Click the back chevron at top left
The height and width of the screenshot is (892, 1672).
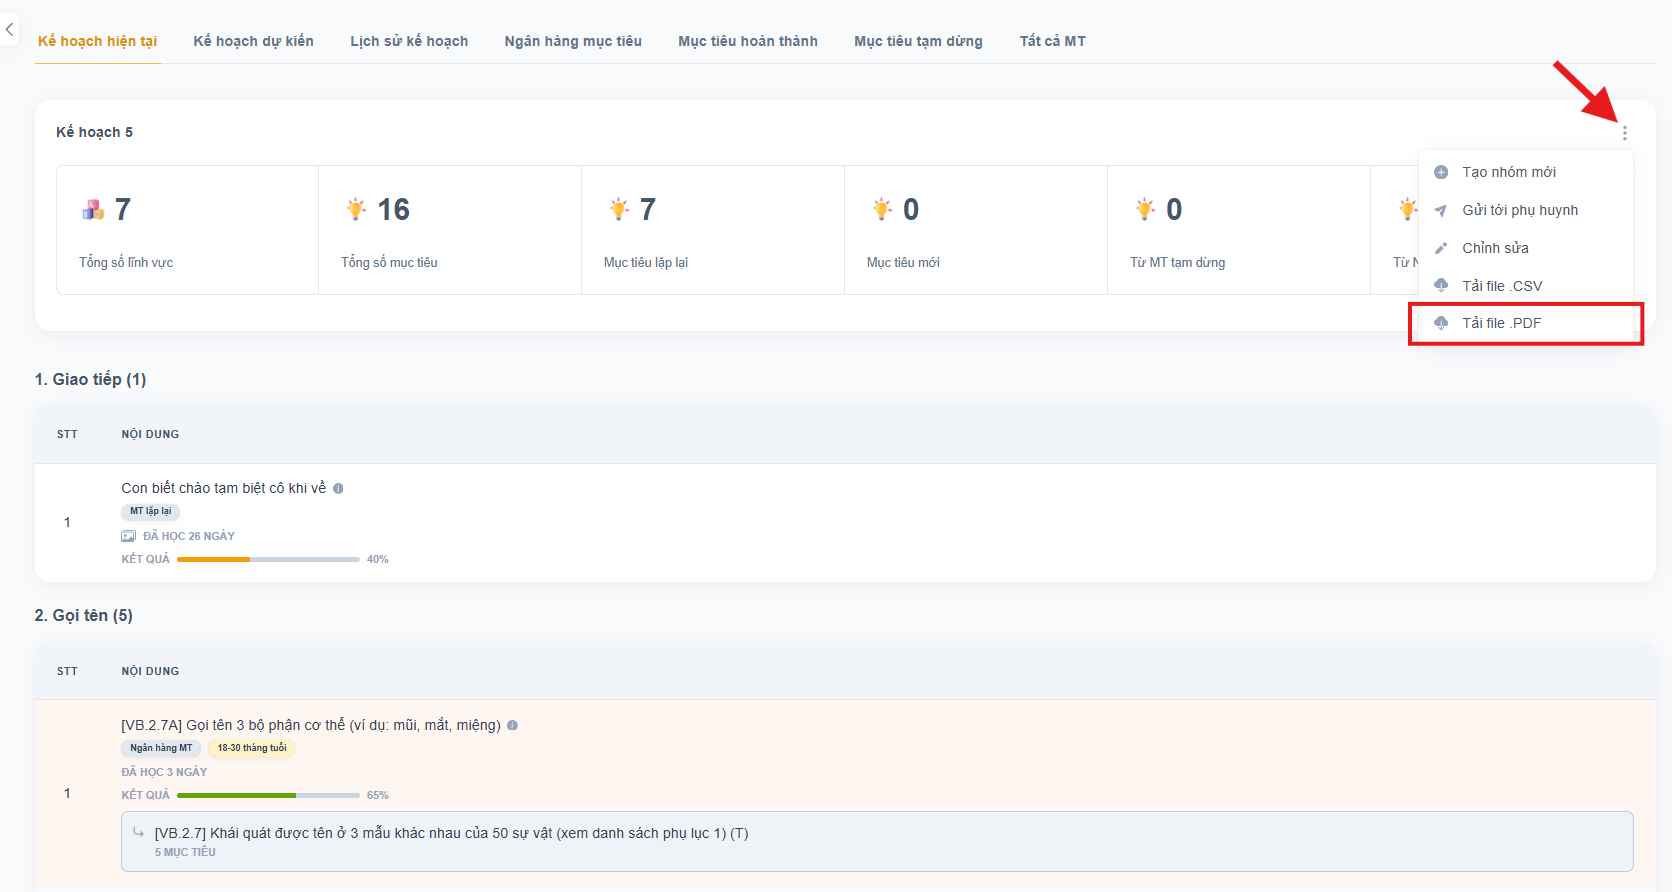pos(9,29)
